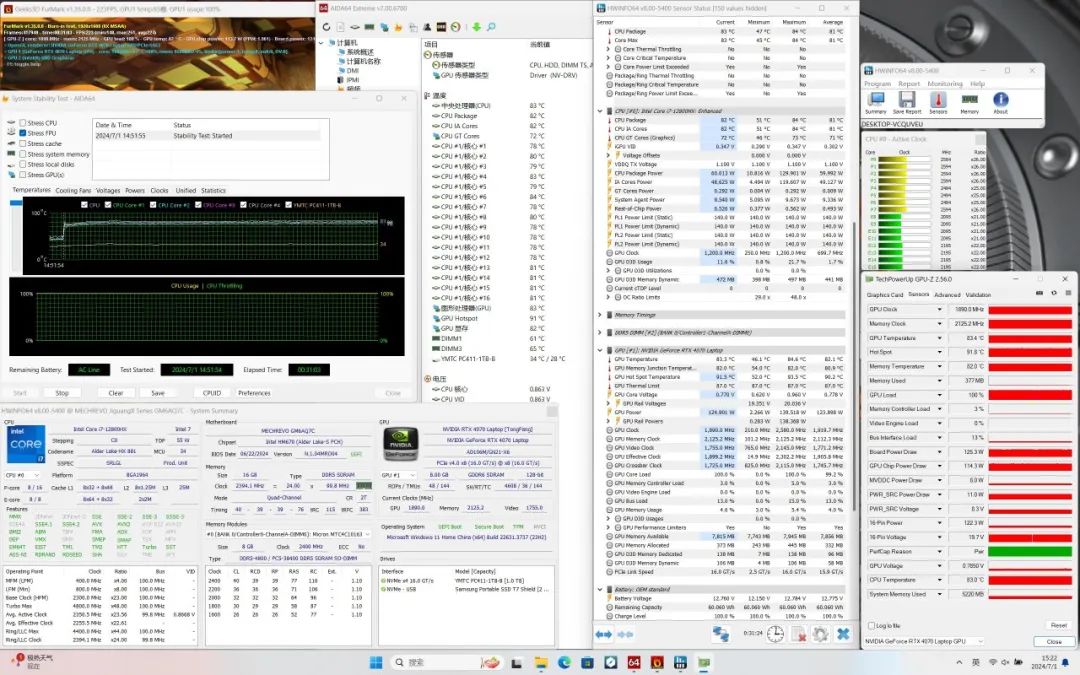Collapse the GPU [#1] RTX 4070 Laptop section

click(x=599, y=350)
